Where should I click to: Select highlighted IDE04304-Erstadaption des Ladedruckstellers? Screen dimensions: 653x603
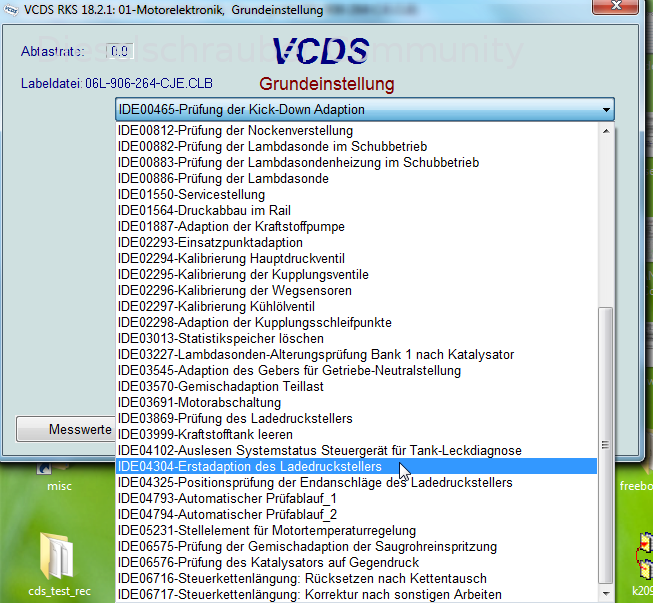(x=356, y=466)
